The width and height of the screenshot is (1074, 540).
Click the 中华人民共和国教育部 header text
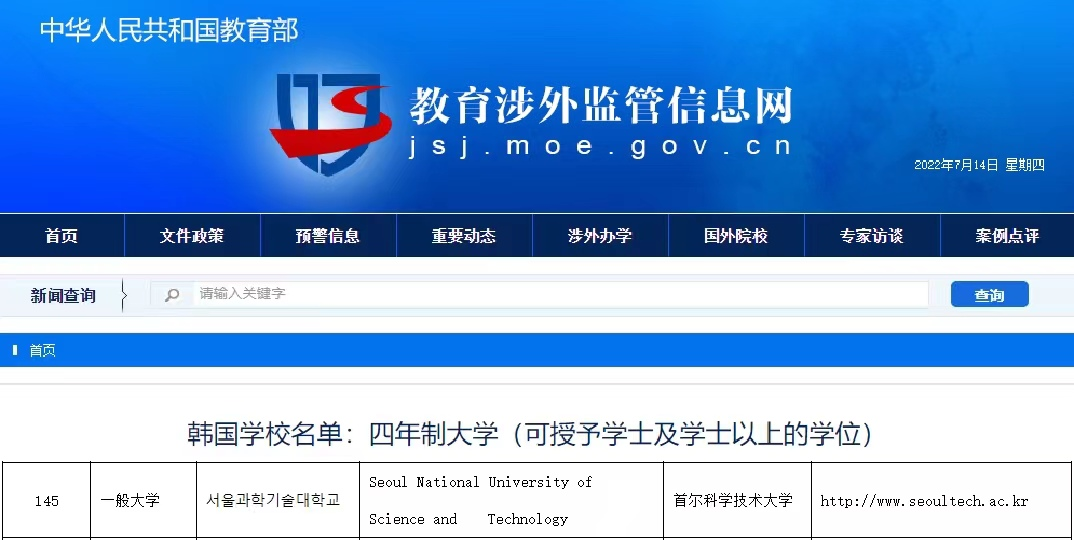click(x=169, y=31)
